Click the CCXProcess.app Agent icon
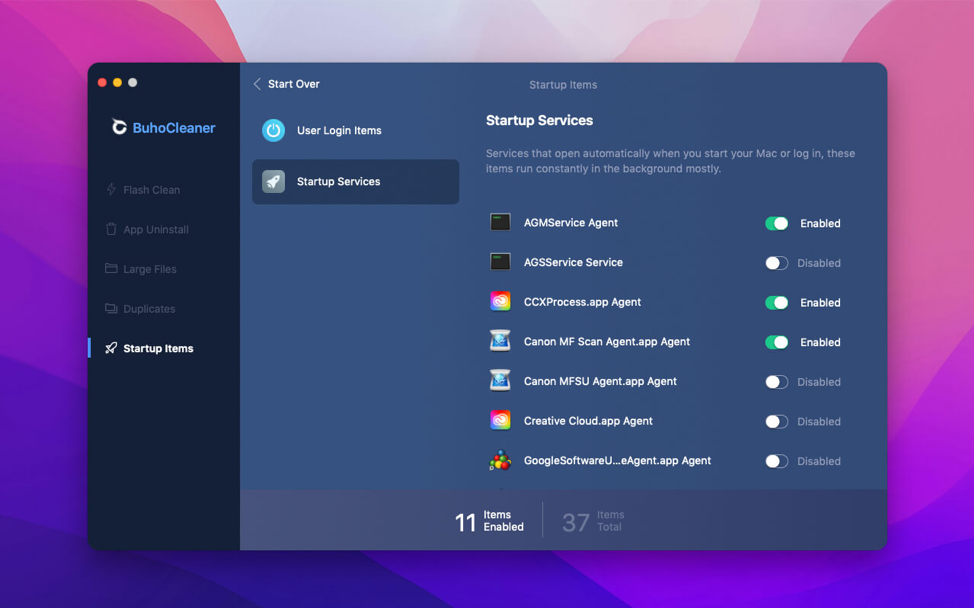Image resolution: width=974 pixels, height=608 pixels. (x=500, y=301)
